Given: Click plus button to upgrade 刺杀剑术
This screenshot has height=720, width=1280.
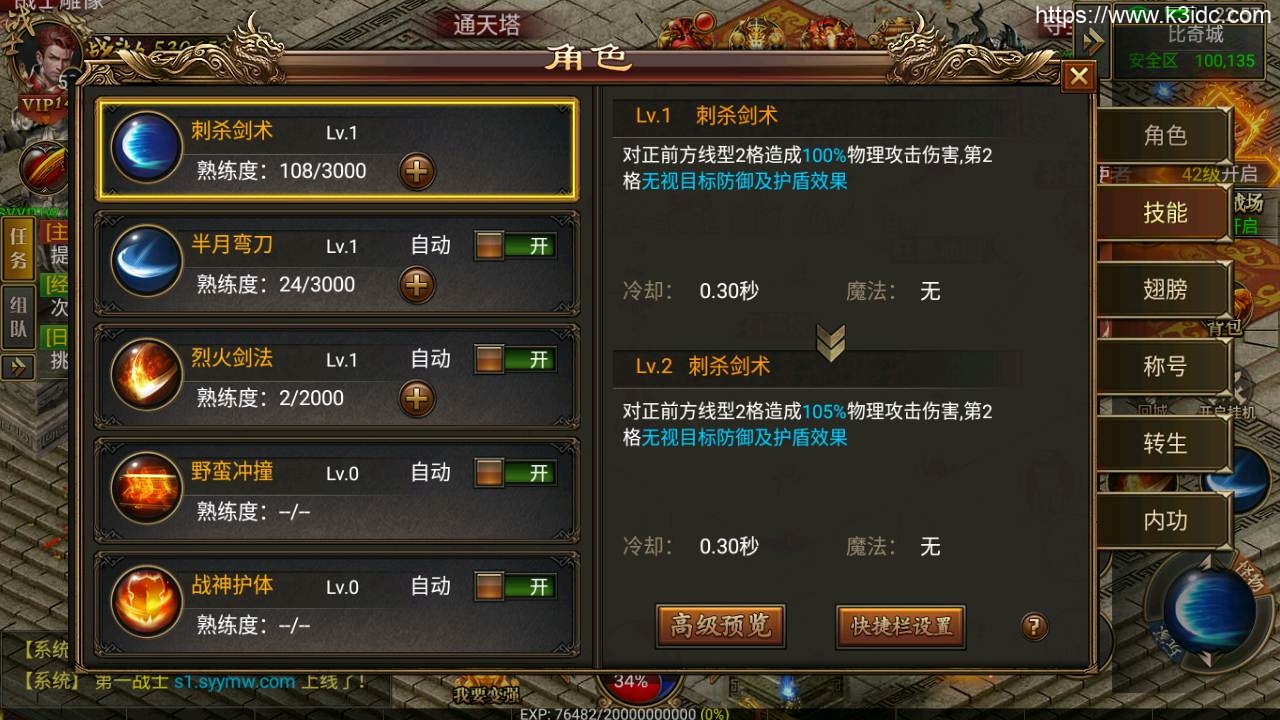Looking at the screenshot, I should 417,172.
